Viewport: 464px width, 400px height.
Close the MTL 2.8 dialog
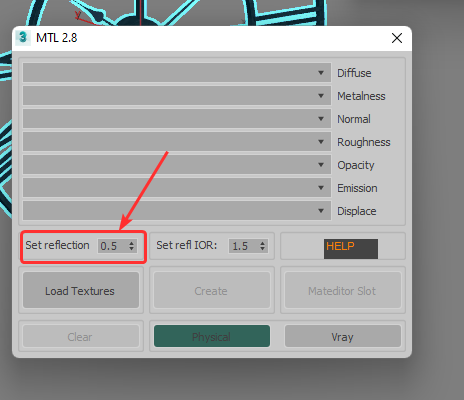(397, 38)
